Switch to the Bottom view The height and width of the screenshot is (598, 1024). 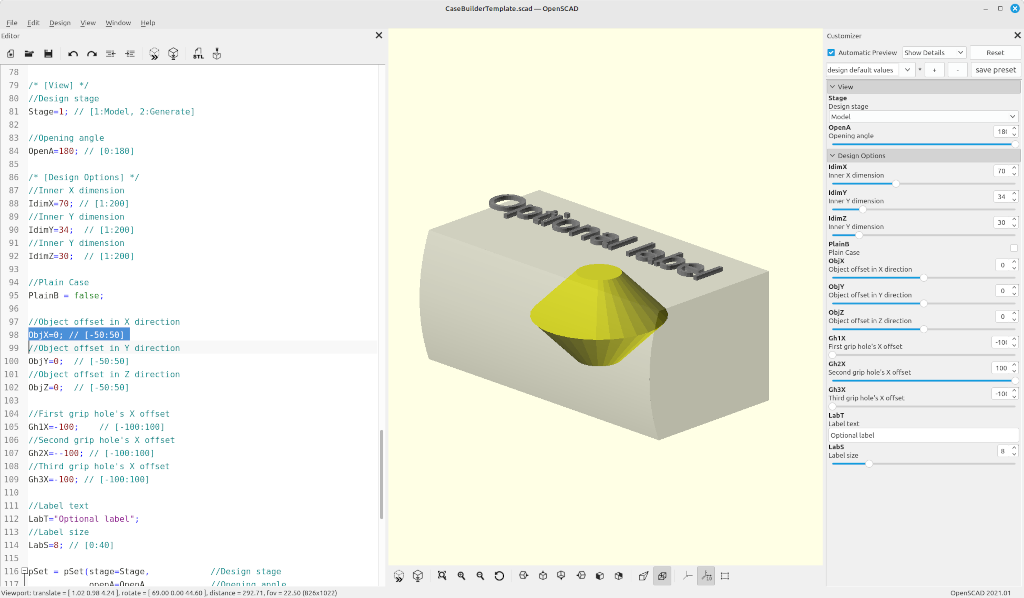coord(561,576)
